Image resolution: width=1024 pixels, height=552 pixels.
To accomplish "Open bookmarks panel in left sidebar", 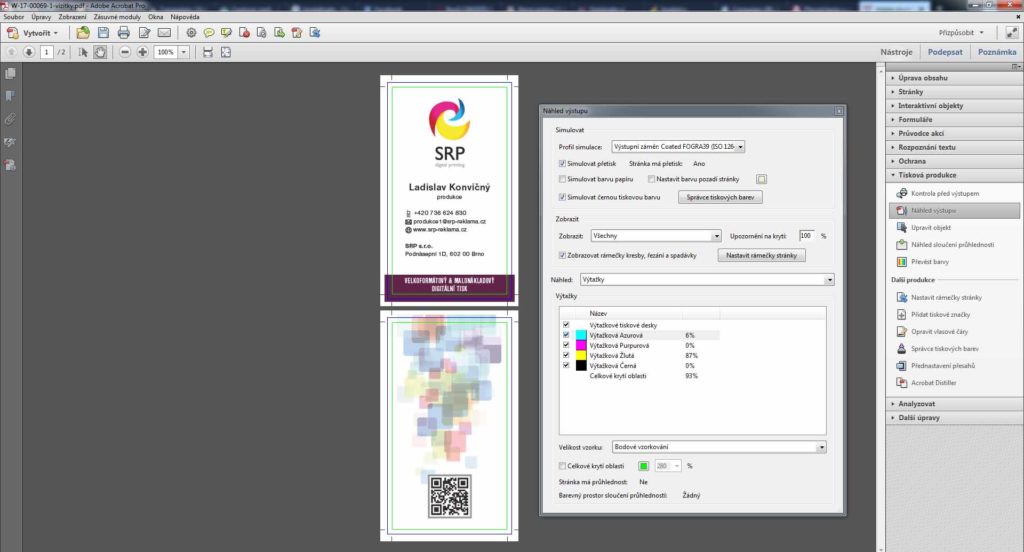I will pos(10,96).
